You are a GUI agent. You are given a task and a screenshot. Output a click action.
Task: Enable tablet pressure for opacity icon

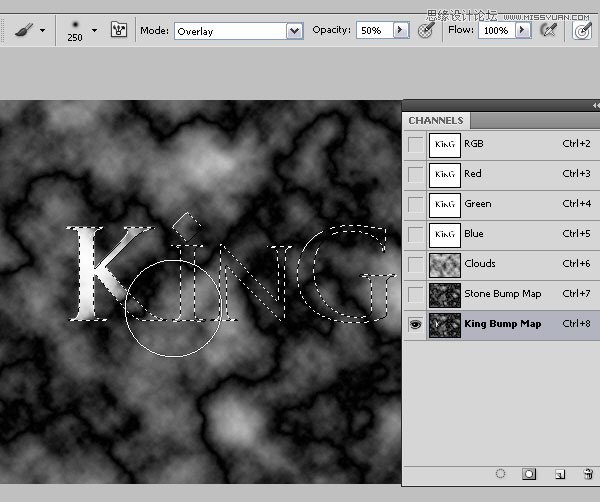(x=425, y=30)
